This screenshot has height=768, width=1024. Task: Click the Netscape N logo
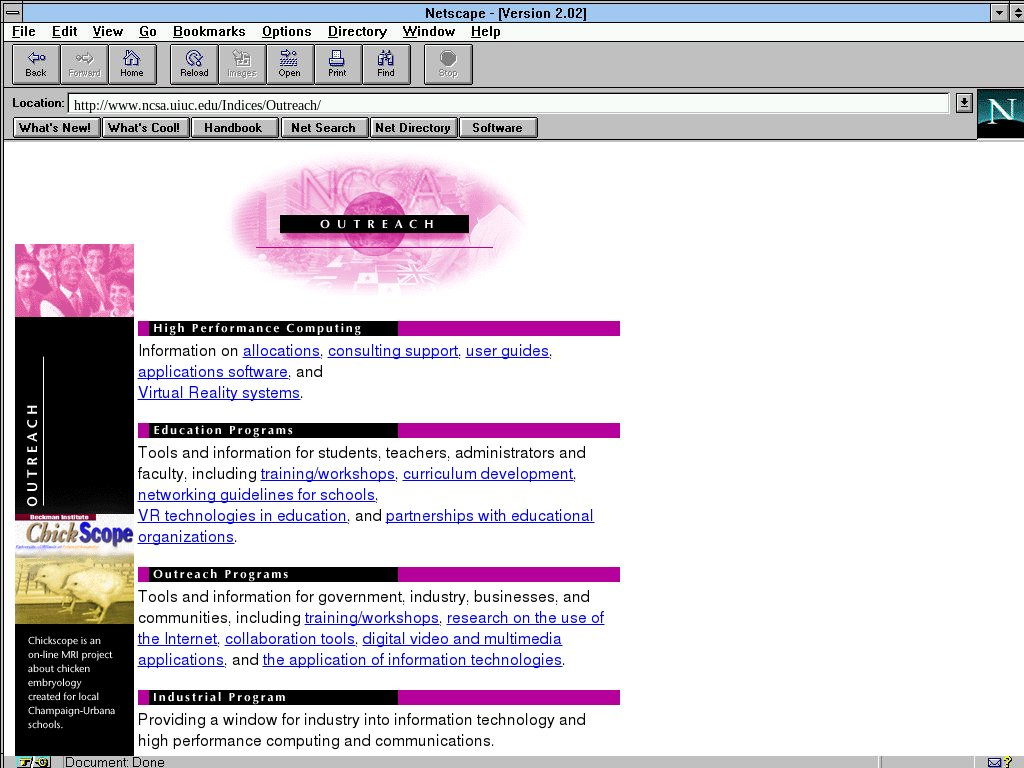(1000, 113)
